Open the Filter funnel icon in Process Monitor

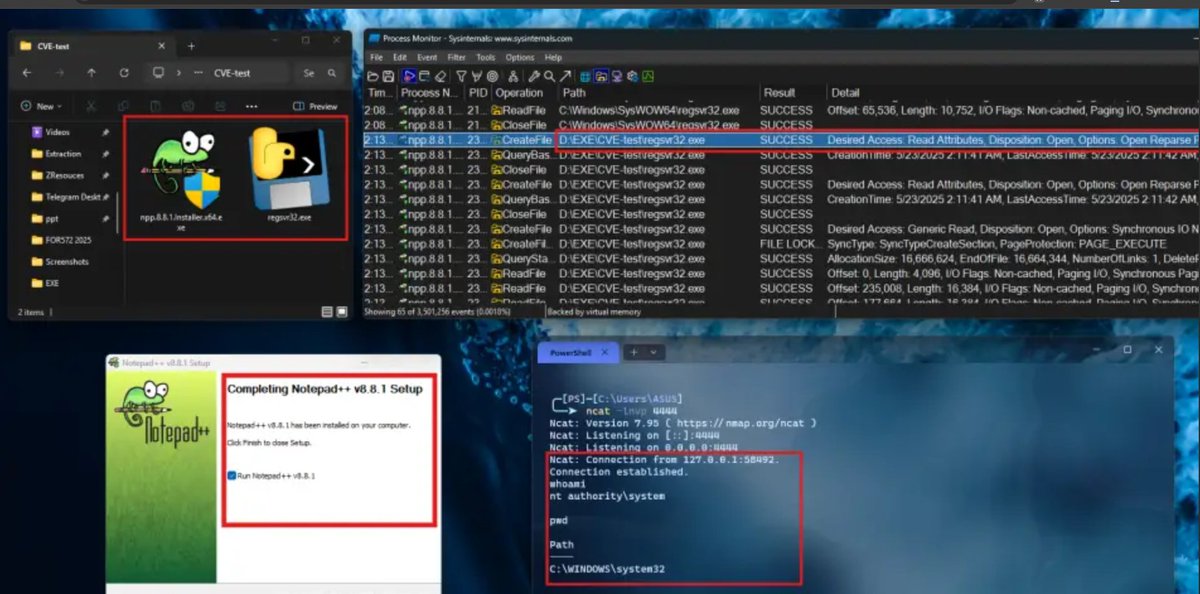pyautogui.click(x=461, y=76)
